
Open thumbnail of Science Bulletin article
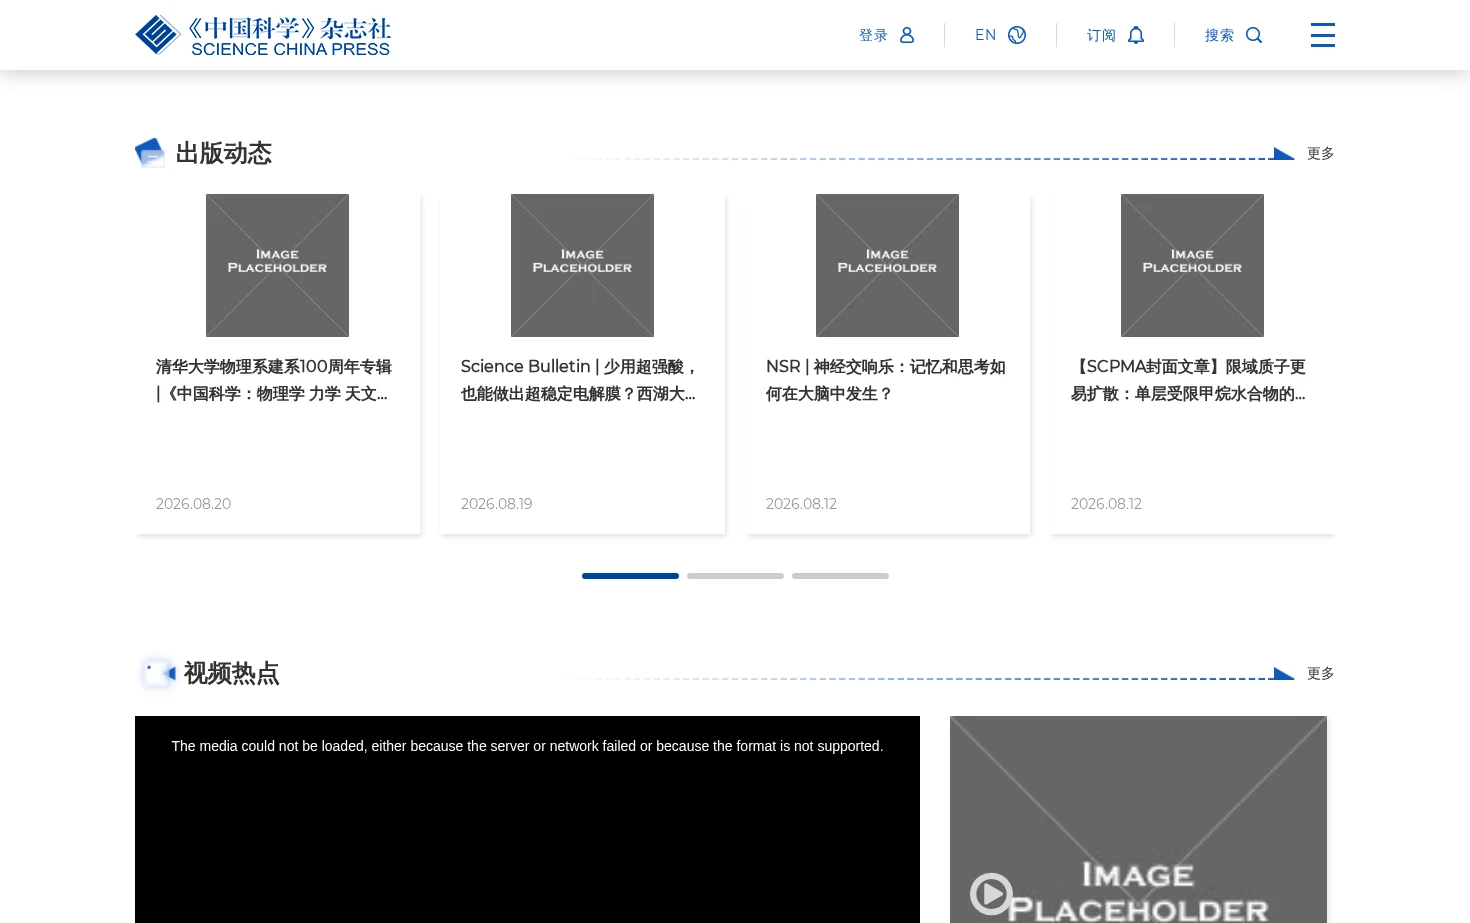pyautogui.click(x=582, y=265)
